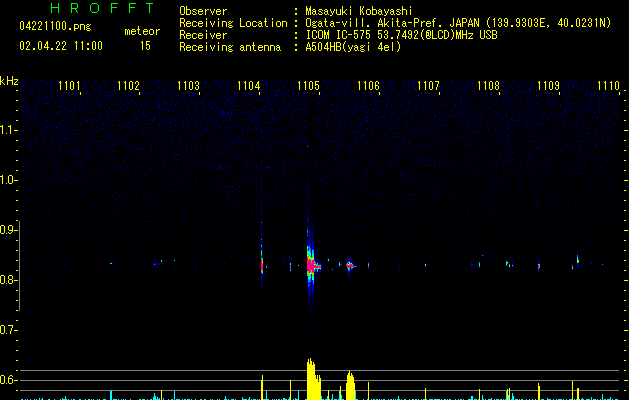This screenshot has width=629, height=400.
Task: Click the Receiving antenna label
Action: click(x=230, y=47)
